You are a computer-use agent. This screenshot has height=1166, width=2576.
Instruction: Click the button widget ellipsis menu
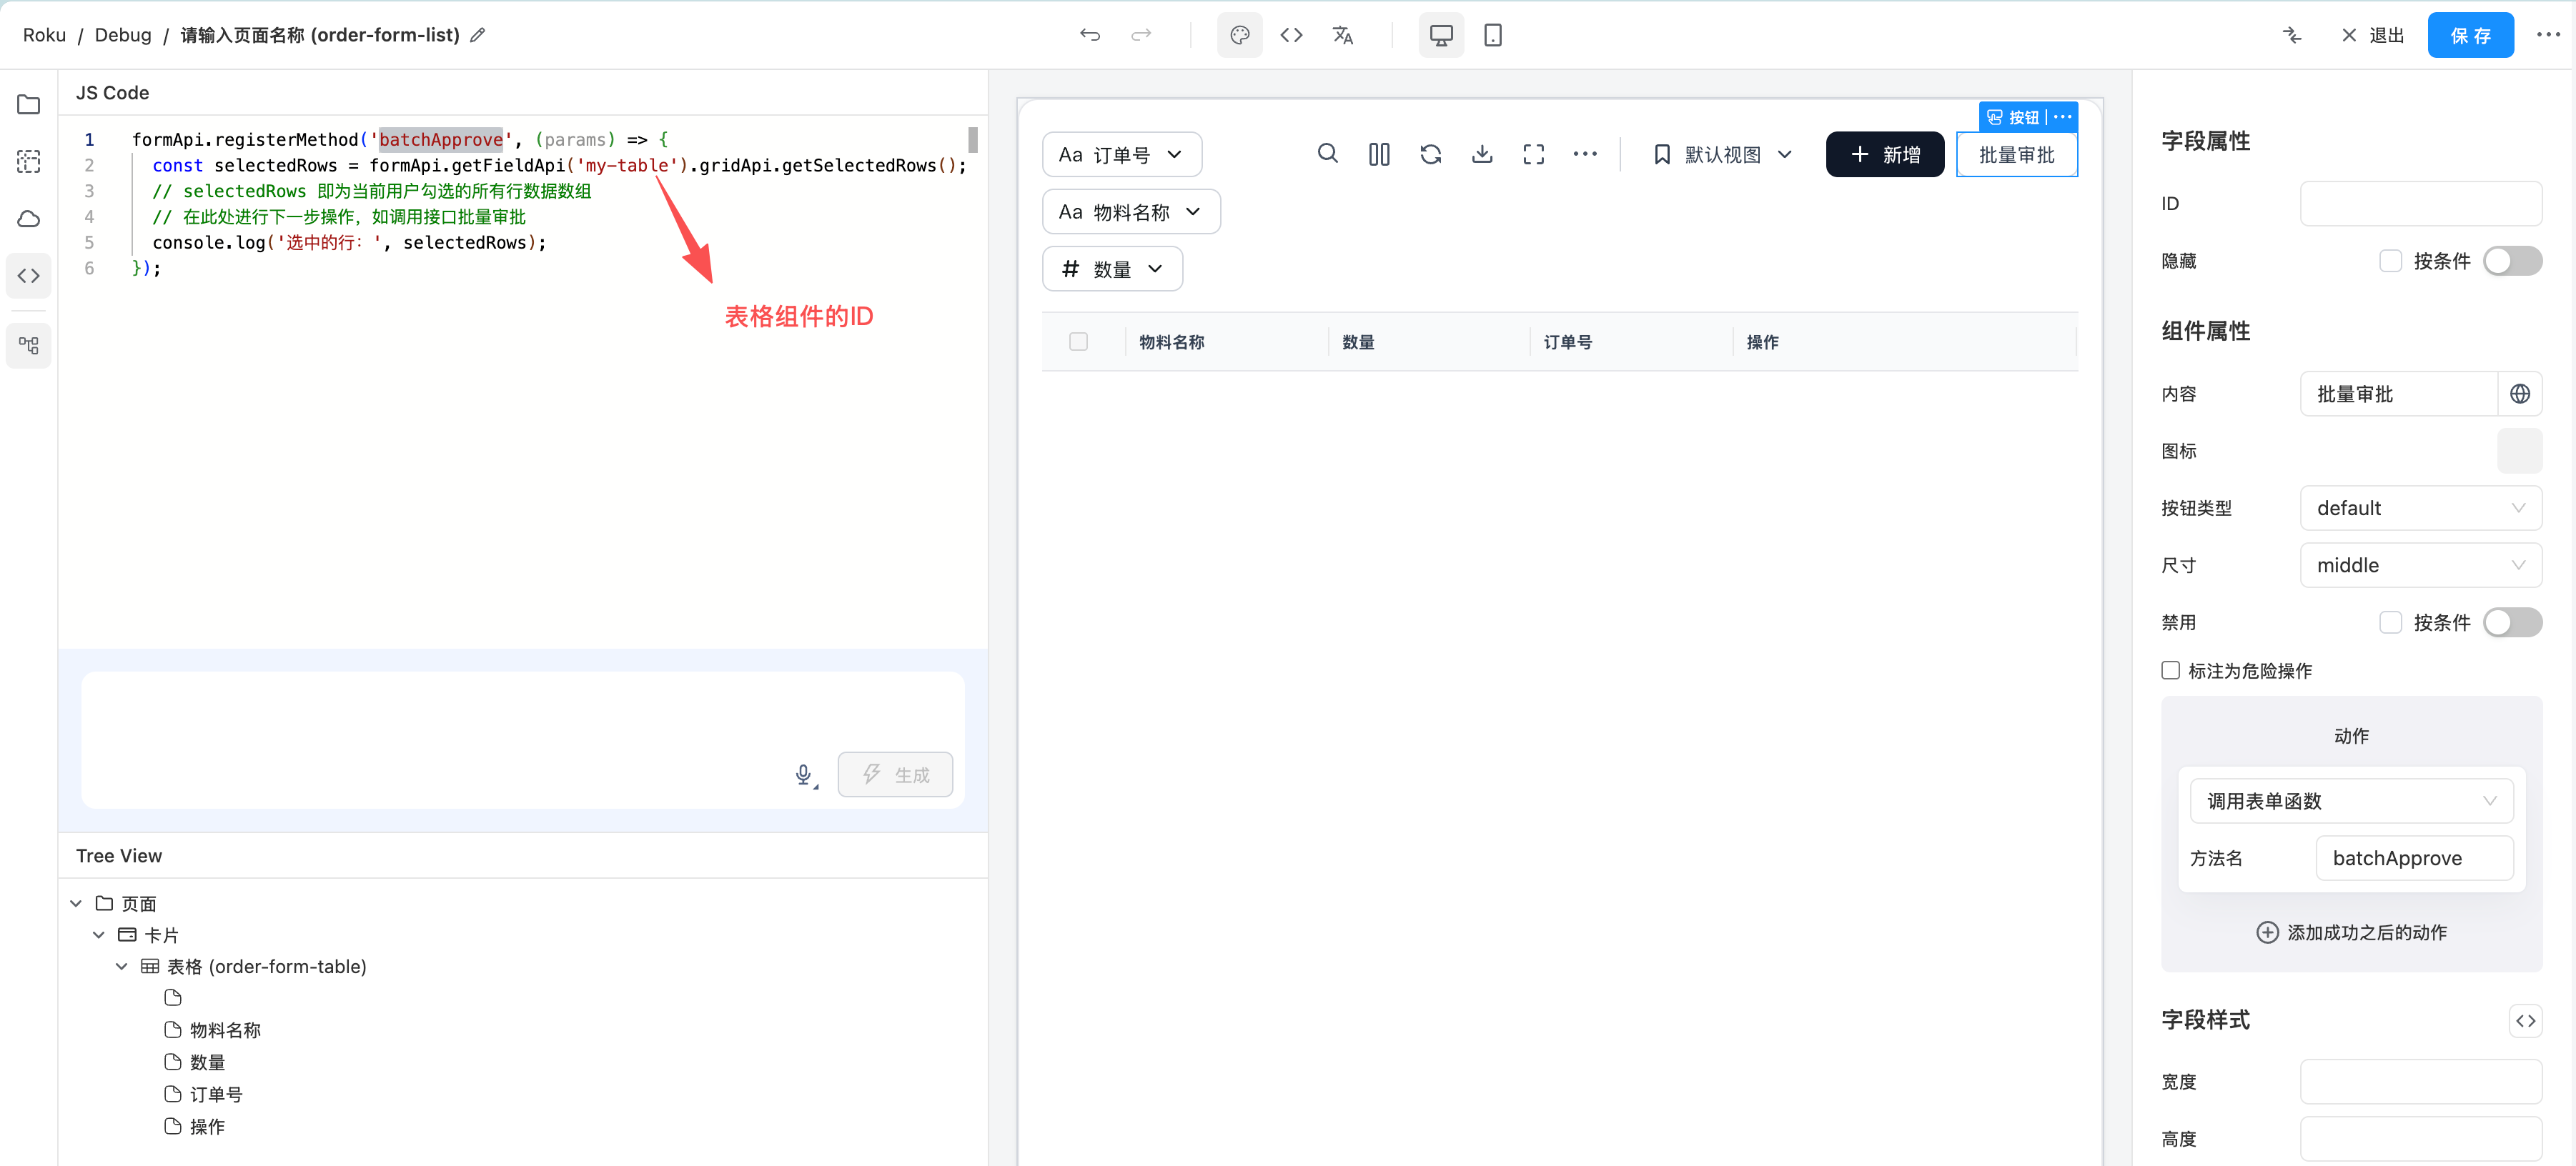pos(2063,117)
